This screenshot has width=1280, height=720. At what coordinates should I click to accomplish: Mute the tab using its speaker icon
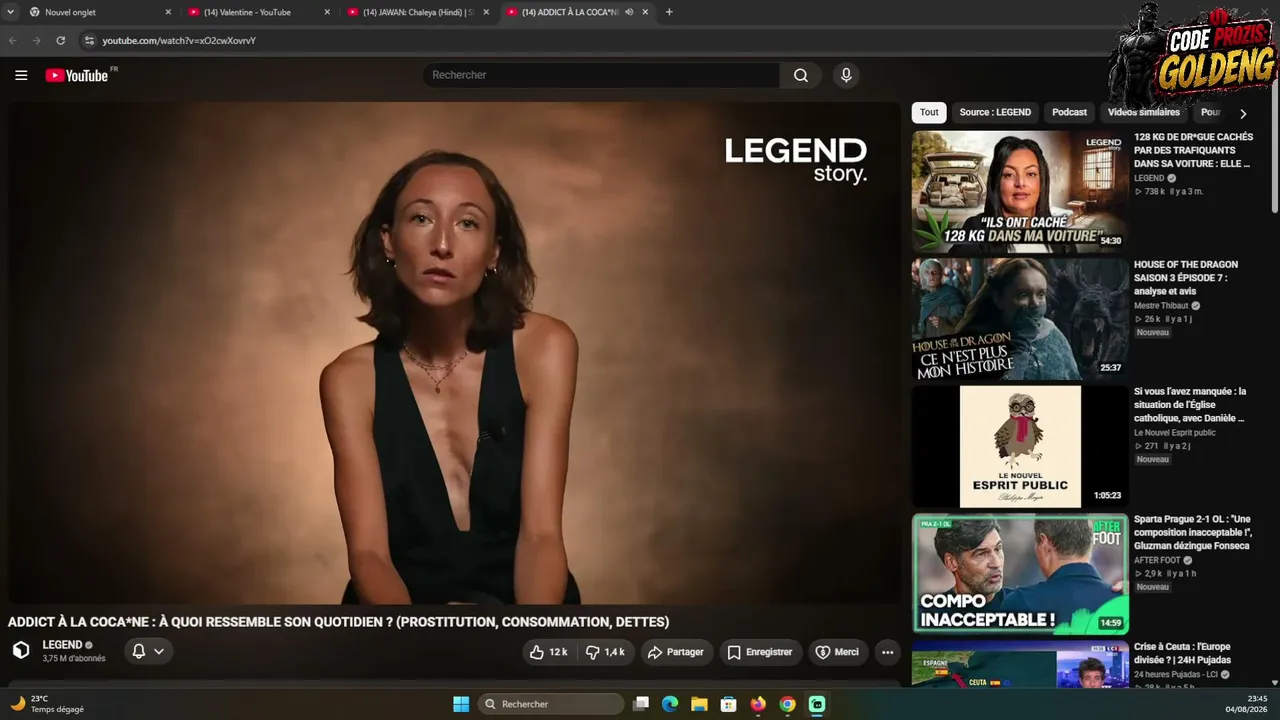coord(629,12)
